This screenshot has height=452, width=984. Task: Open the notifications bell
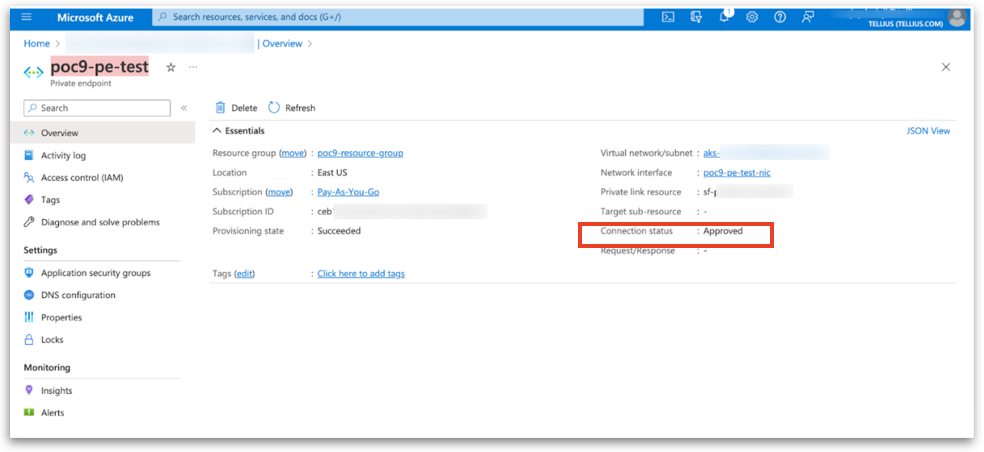tap(724, 18)
